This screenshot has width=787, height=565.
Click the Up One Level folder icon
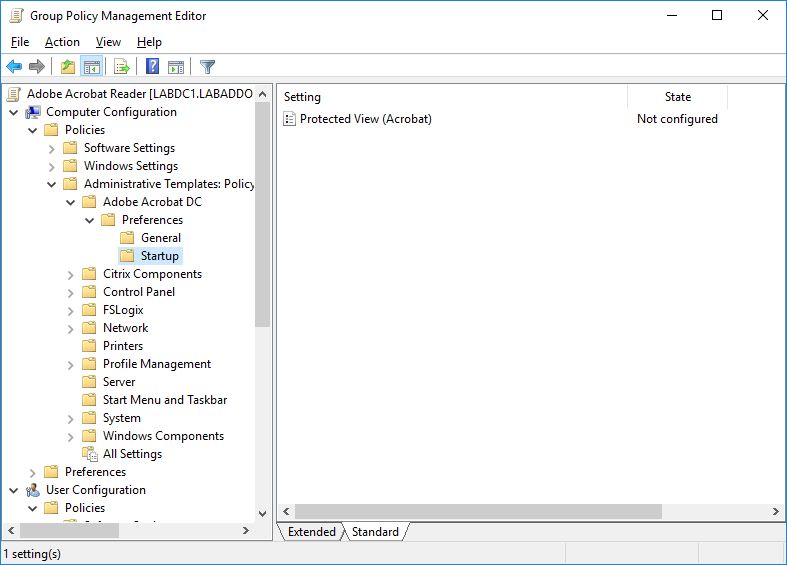[x=67, y=67]
